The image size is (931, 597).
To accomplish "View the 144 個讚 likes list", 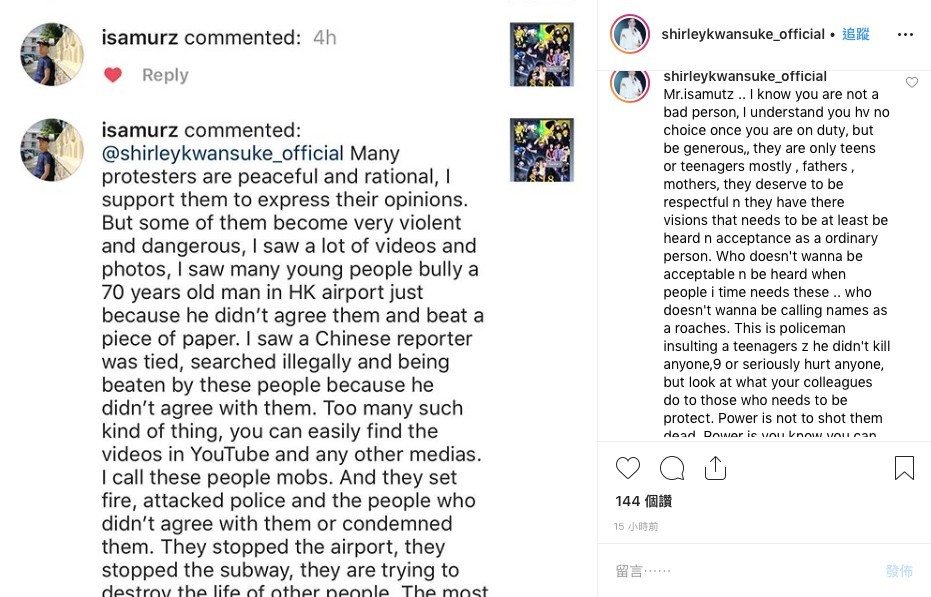I will coord(643,501).
